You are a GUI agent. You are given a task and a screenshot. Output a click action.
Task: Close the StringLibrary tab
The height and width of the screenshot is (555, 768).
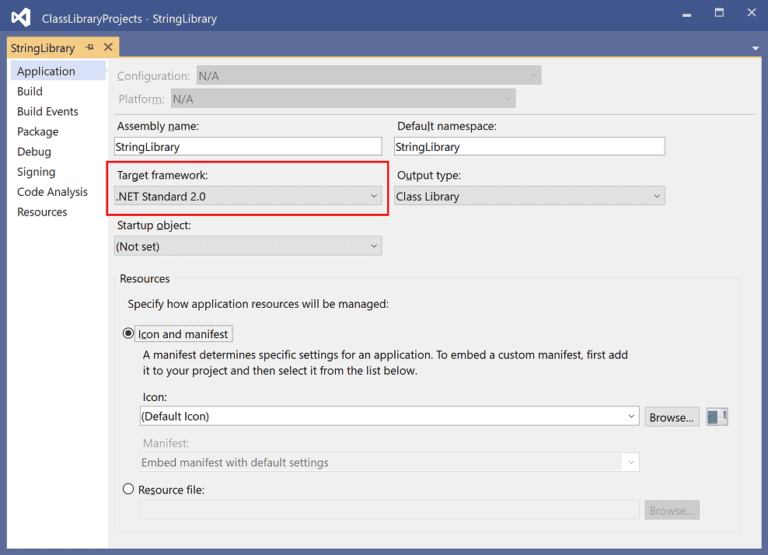point(107,47)
